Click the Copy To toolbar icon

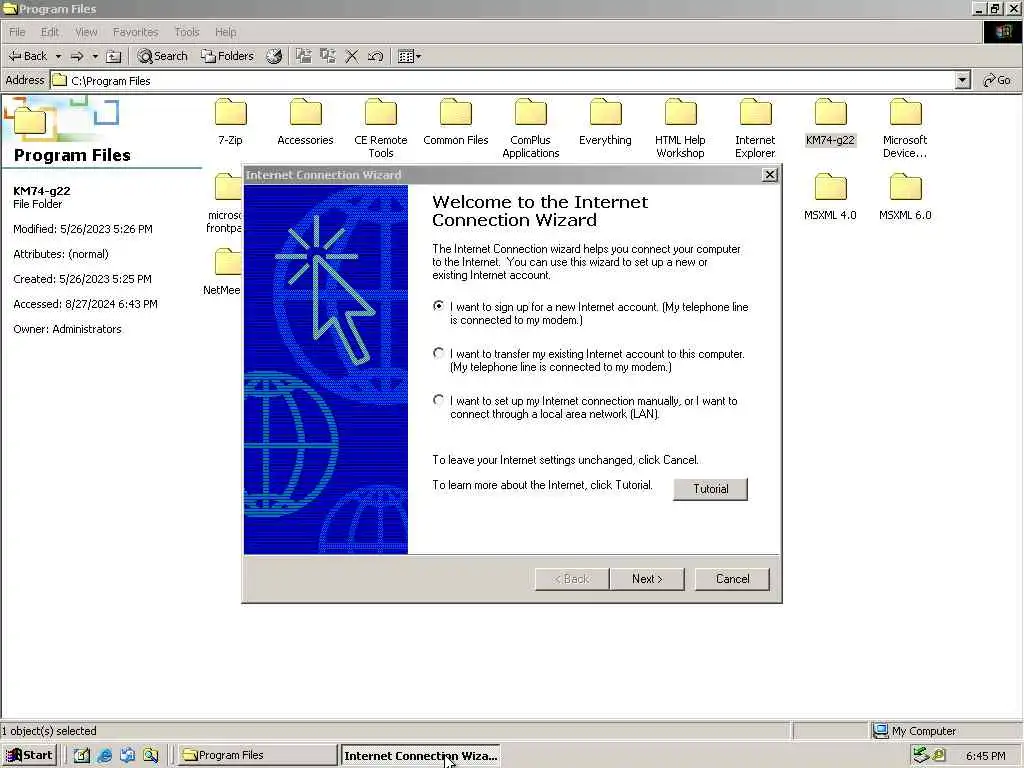click(x=328, y=56)
